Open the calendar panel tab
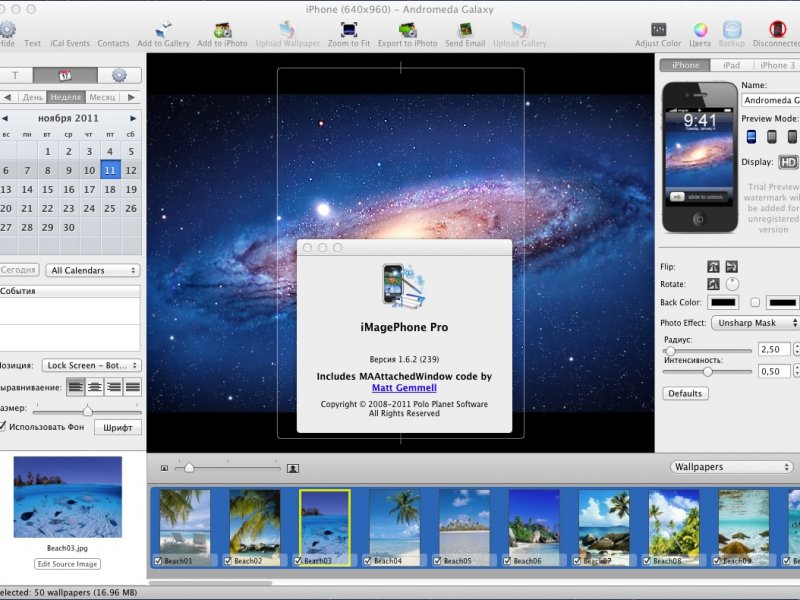This screenshot has height=600, width=800. [x=65, y=76]
